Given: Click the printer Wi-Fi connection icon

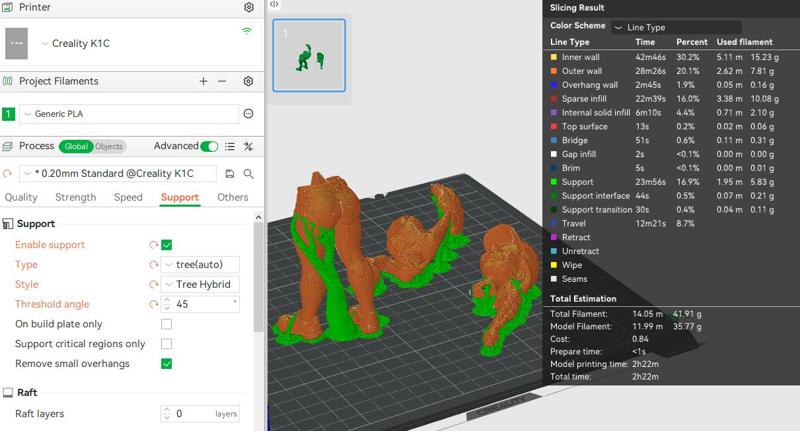Looking at the screenshot, I should [x=247, y=31].
